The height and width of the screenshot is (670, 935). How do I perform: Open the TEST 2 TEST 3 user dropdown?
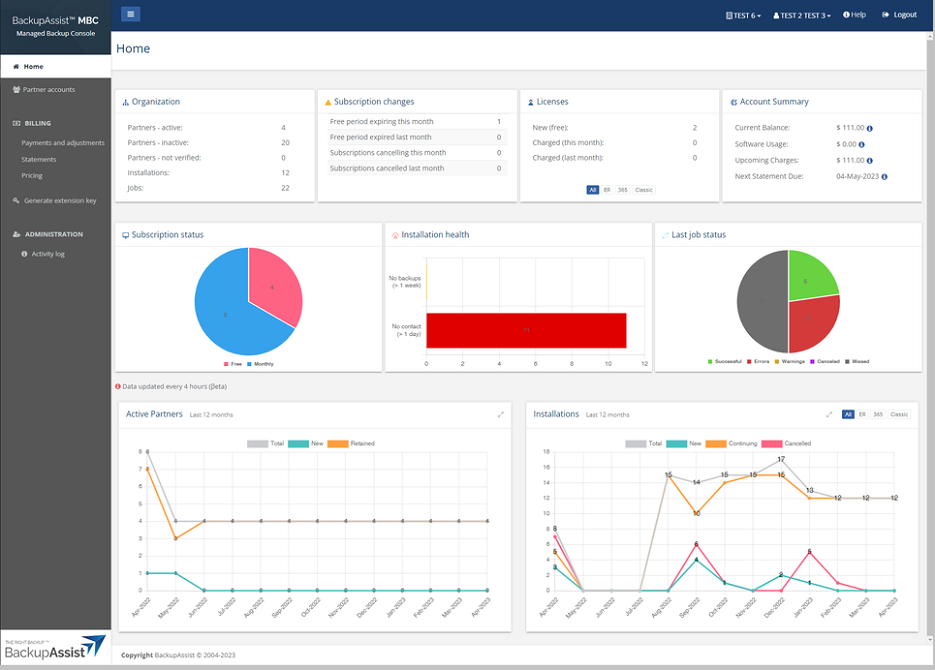pyautogui.click(x=802, y=15)
